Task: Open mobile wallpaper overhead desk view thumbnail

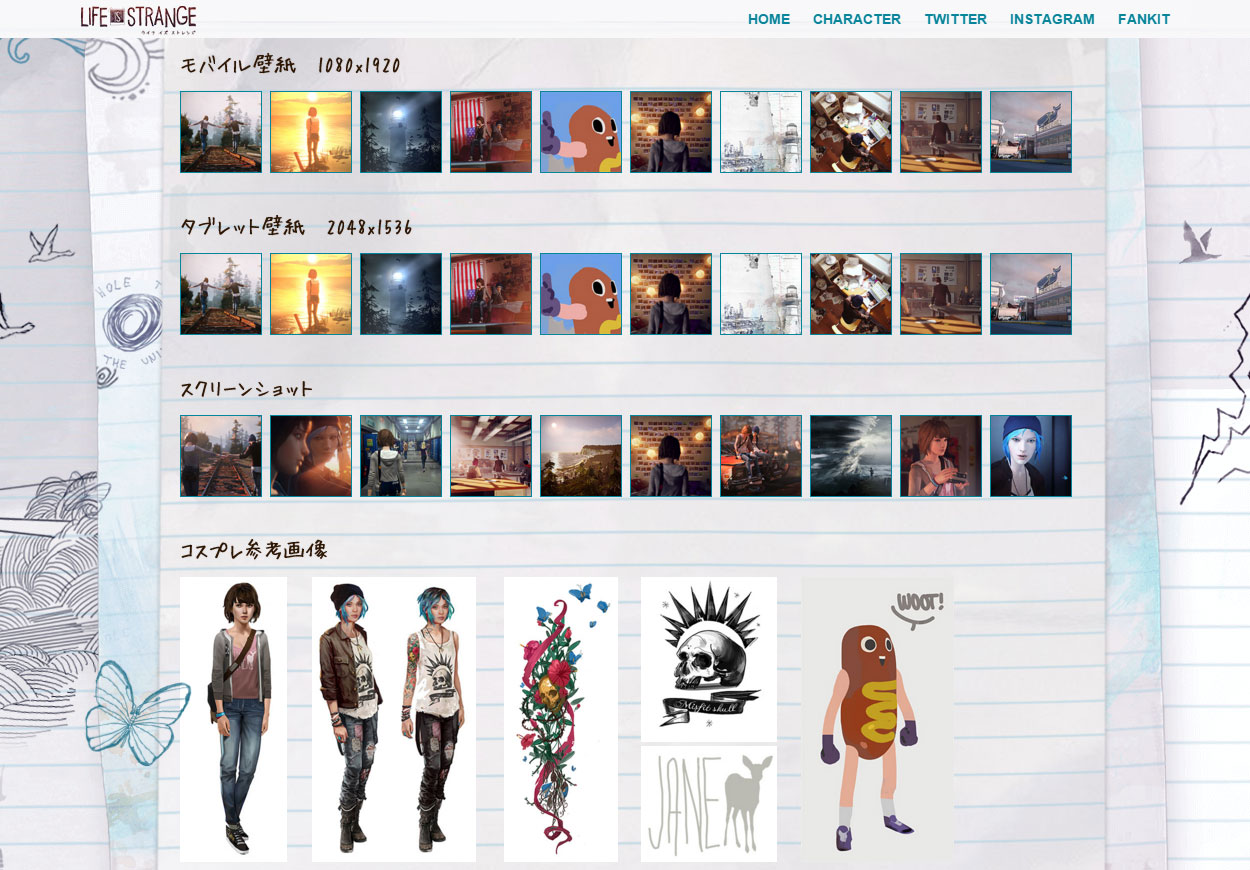Action: [851, 132]
